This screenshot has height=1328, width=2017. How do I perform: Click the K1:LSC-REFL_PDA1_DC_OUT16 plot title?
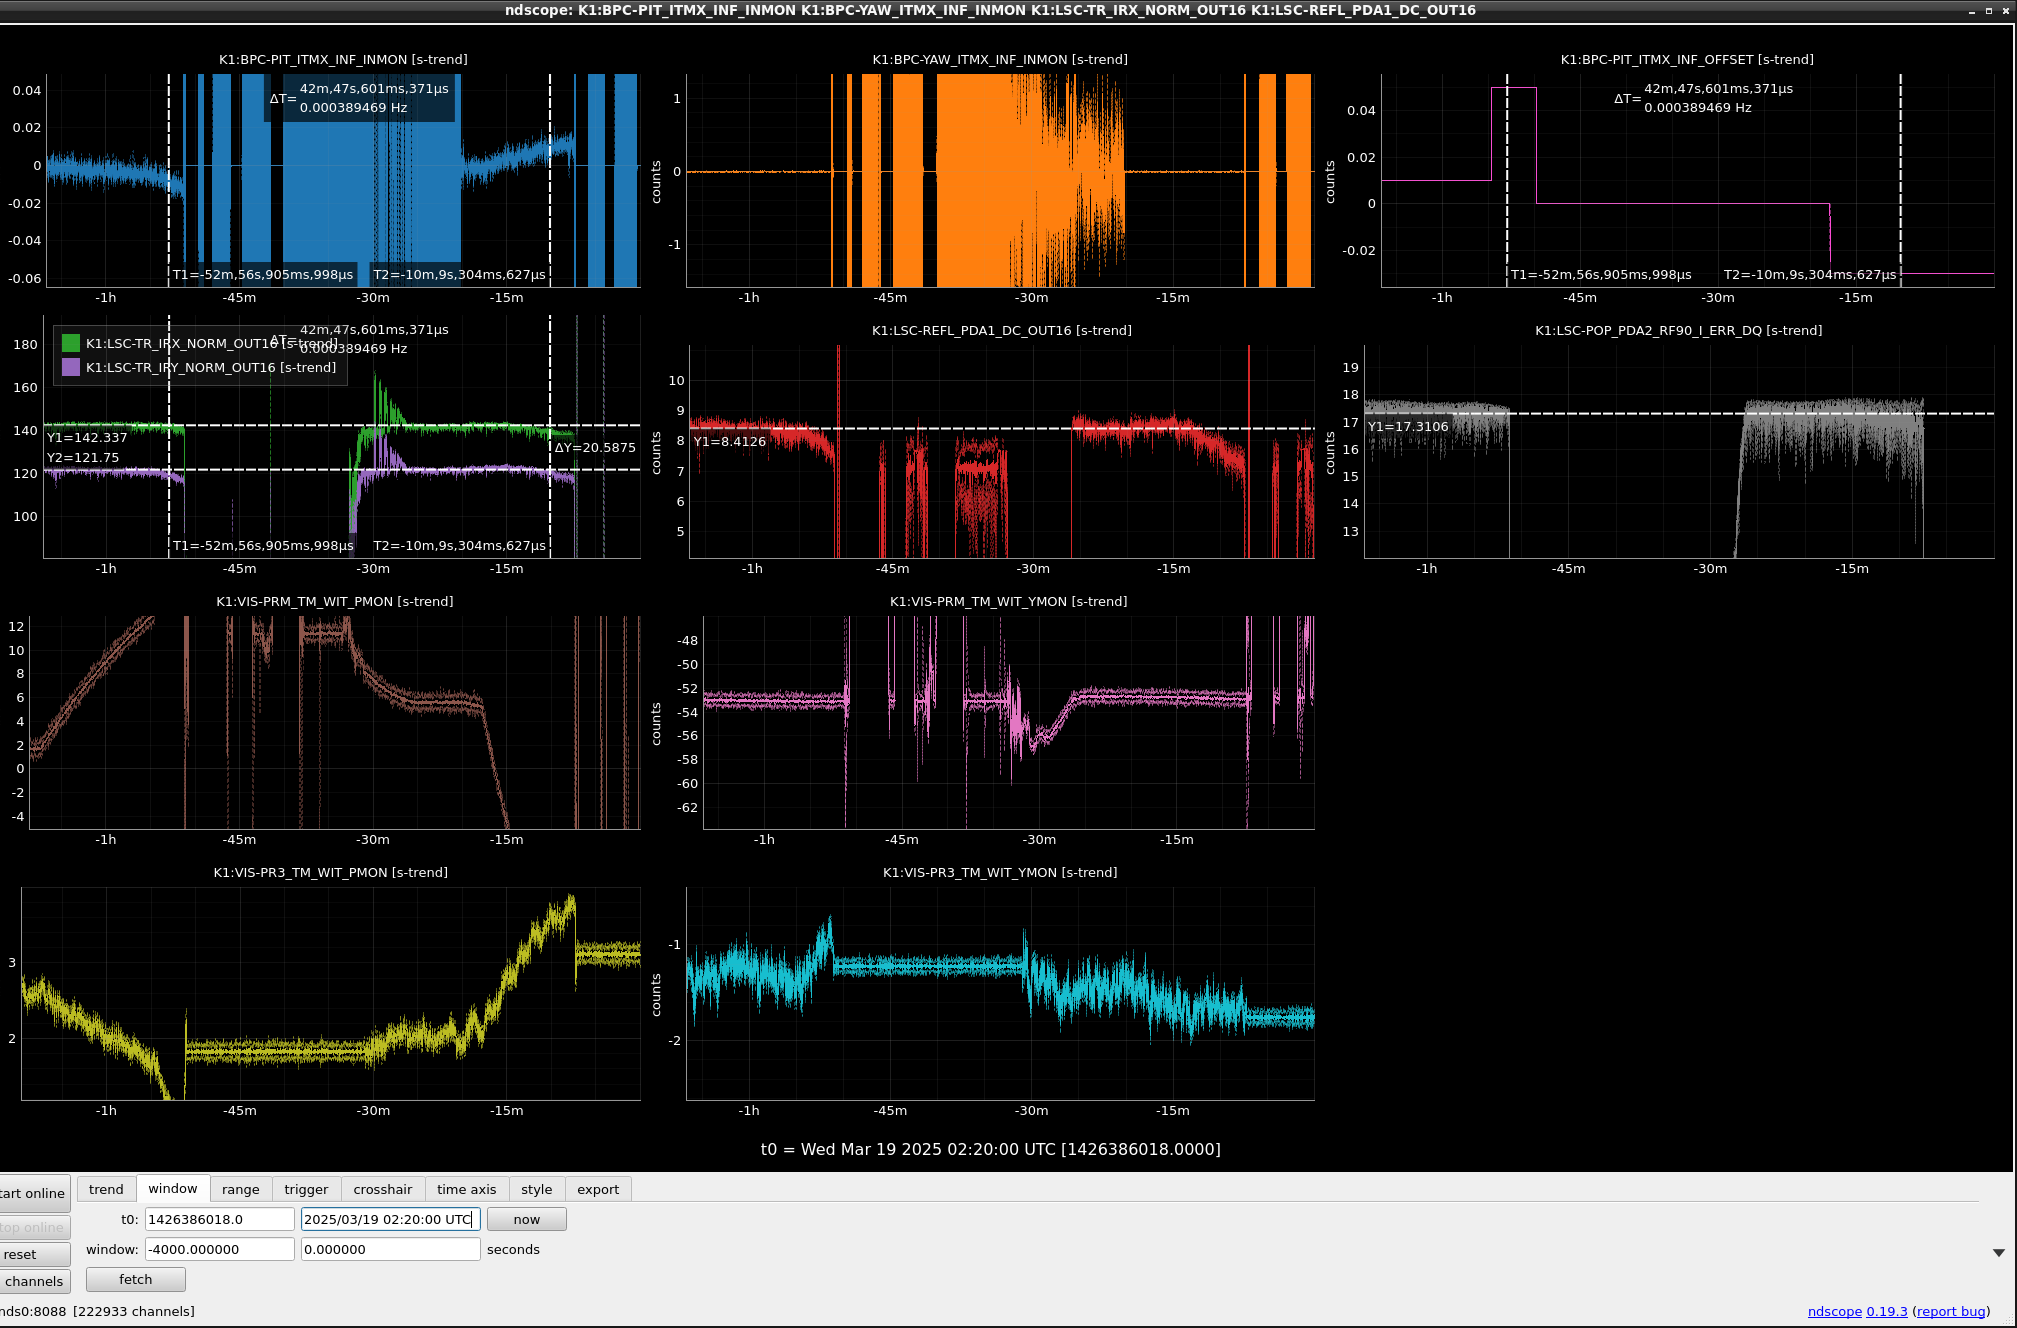(x=1002, y=330)
